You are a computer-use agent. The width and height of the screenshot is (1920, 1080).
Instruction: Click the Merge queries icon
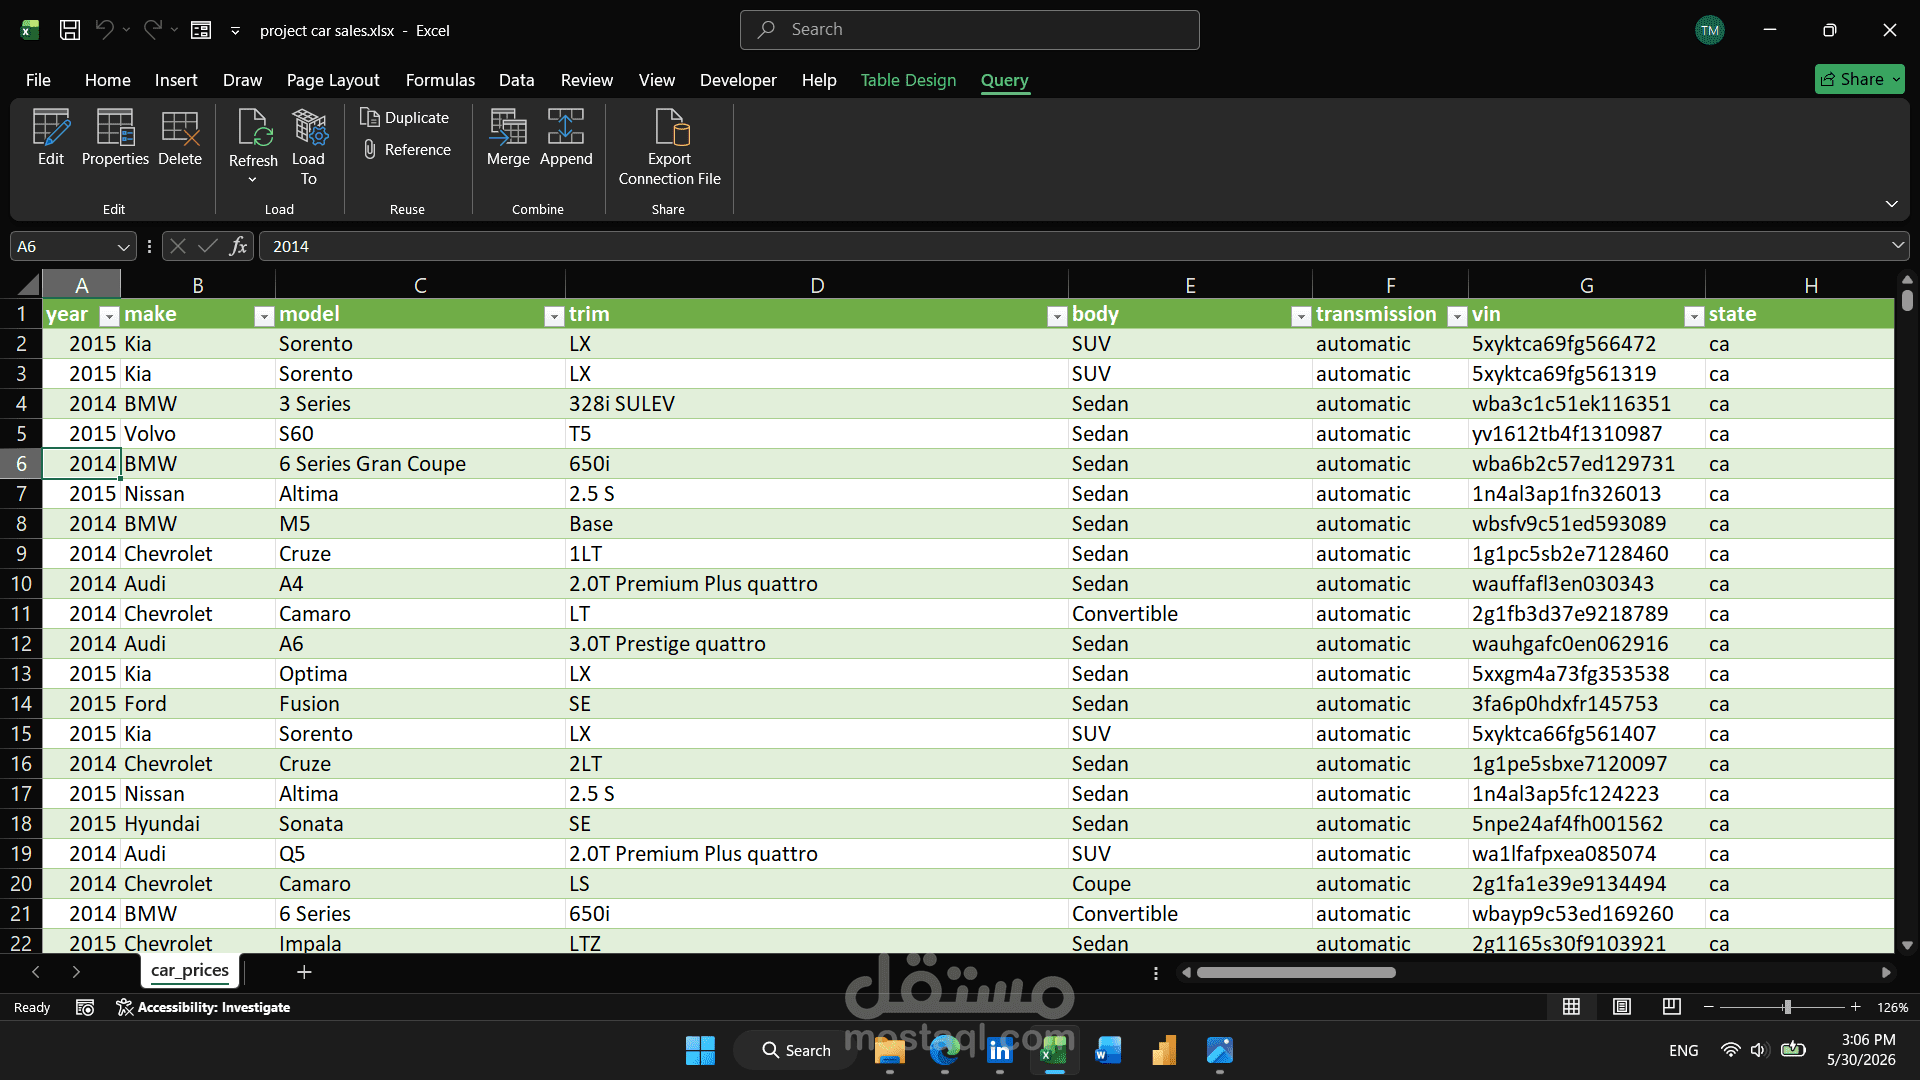(508, 138)
